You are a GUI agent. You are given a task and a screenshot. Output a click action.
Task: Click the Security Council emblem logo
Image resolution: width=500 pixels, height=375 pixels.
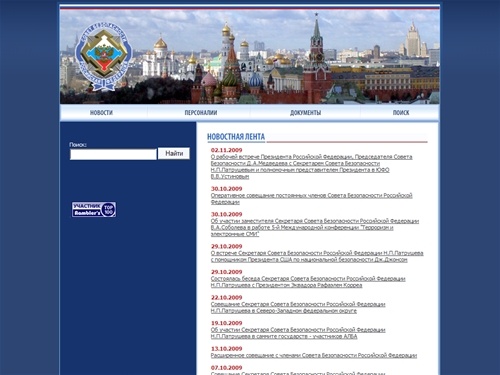(x=104, y=57)
